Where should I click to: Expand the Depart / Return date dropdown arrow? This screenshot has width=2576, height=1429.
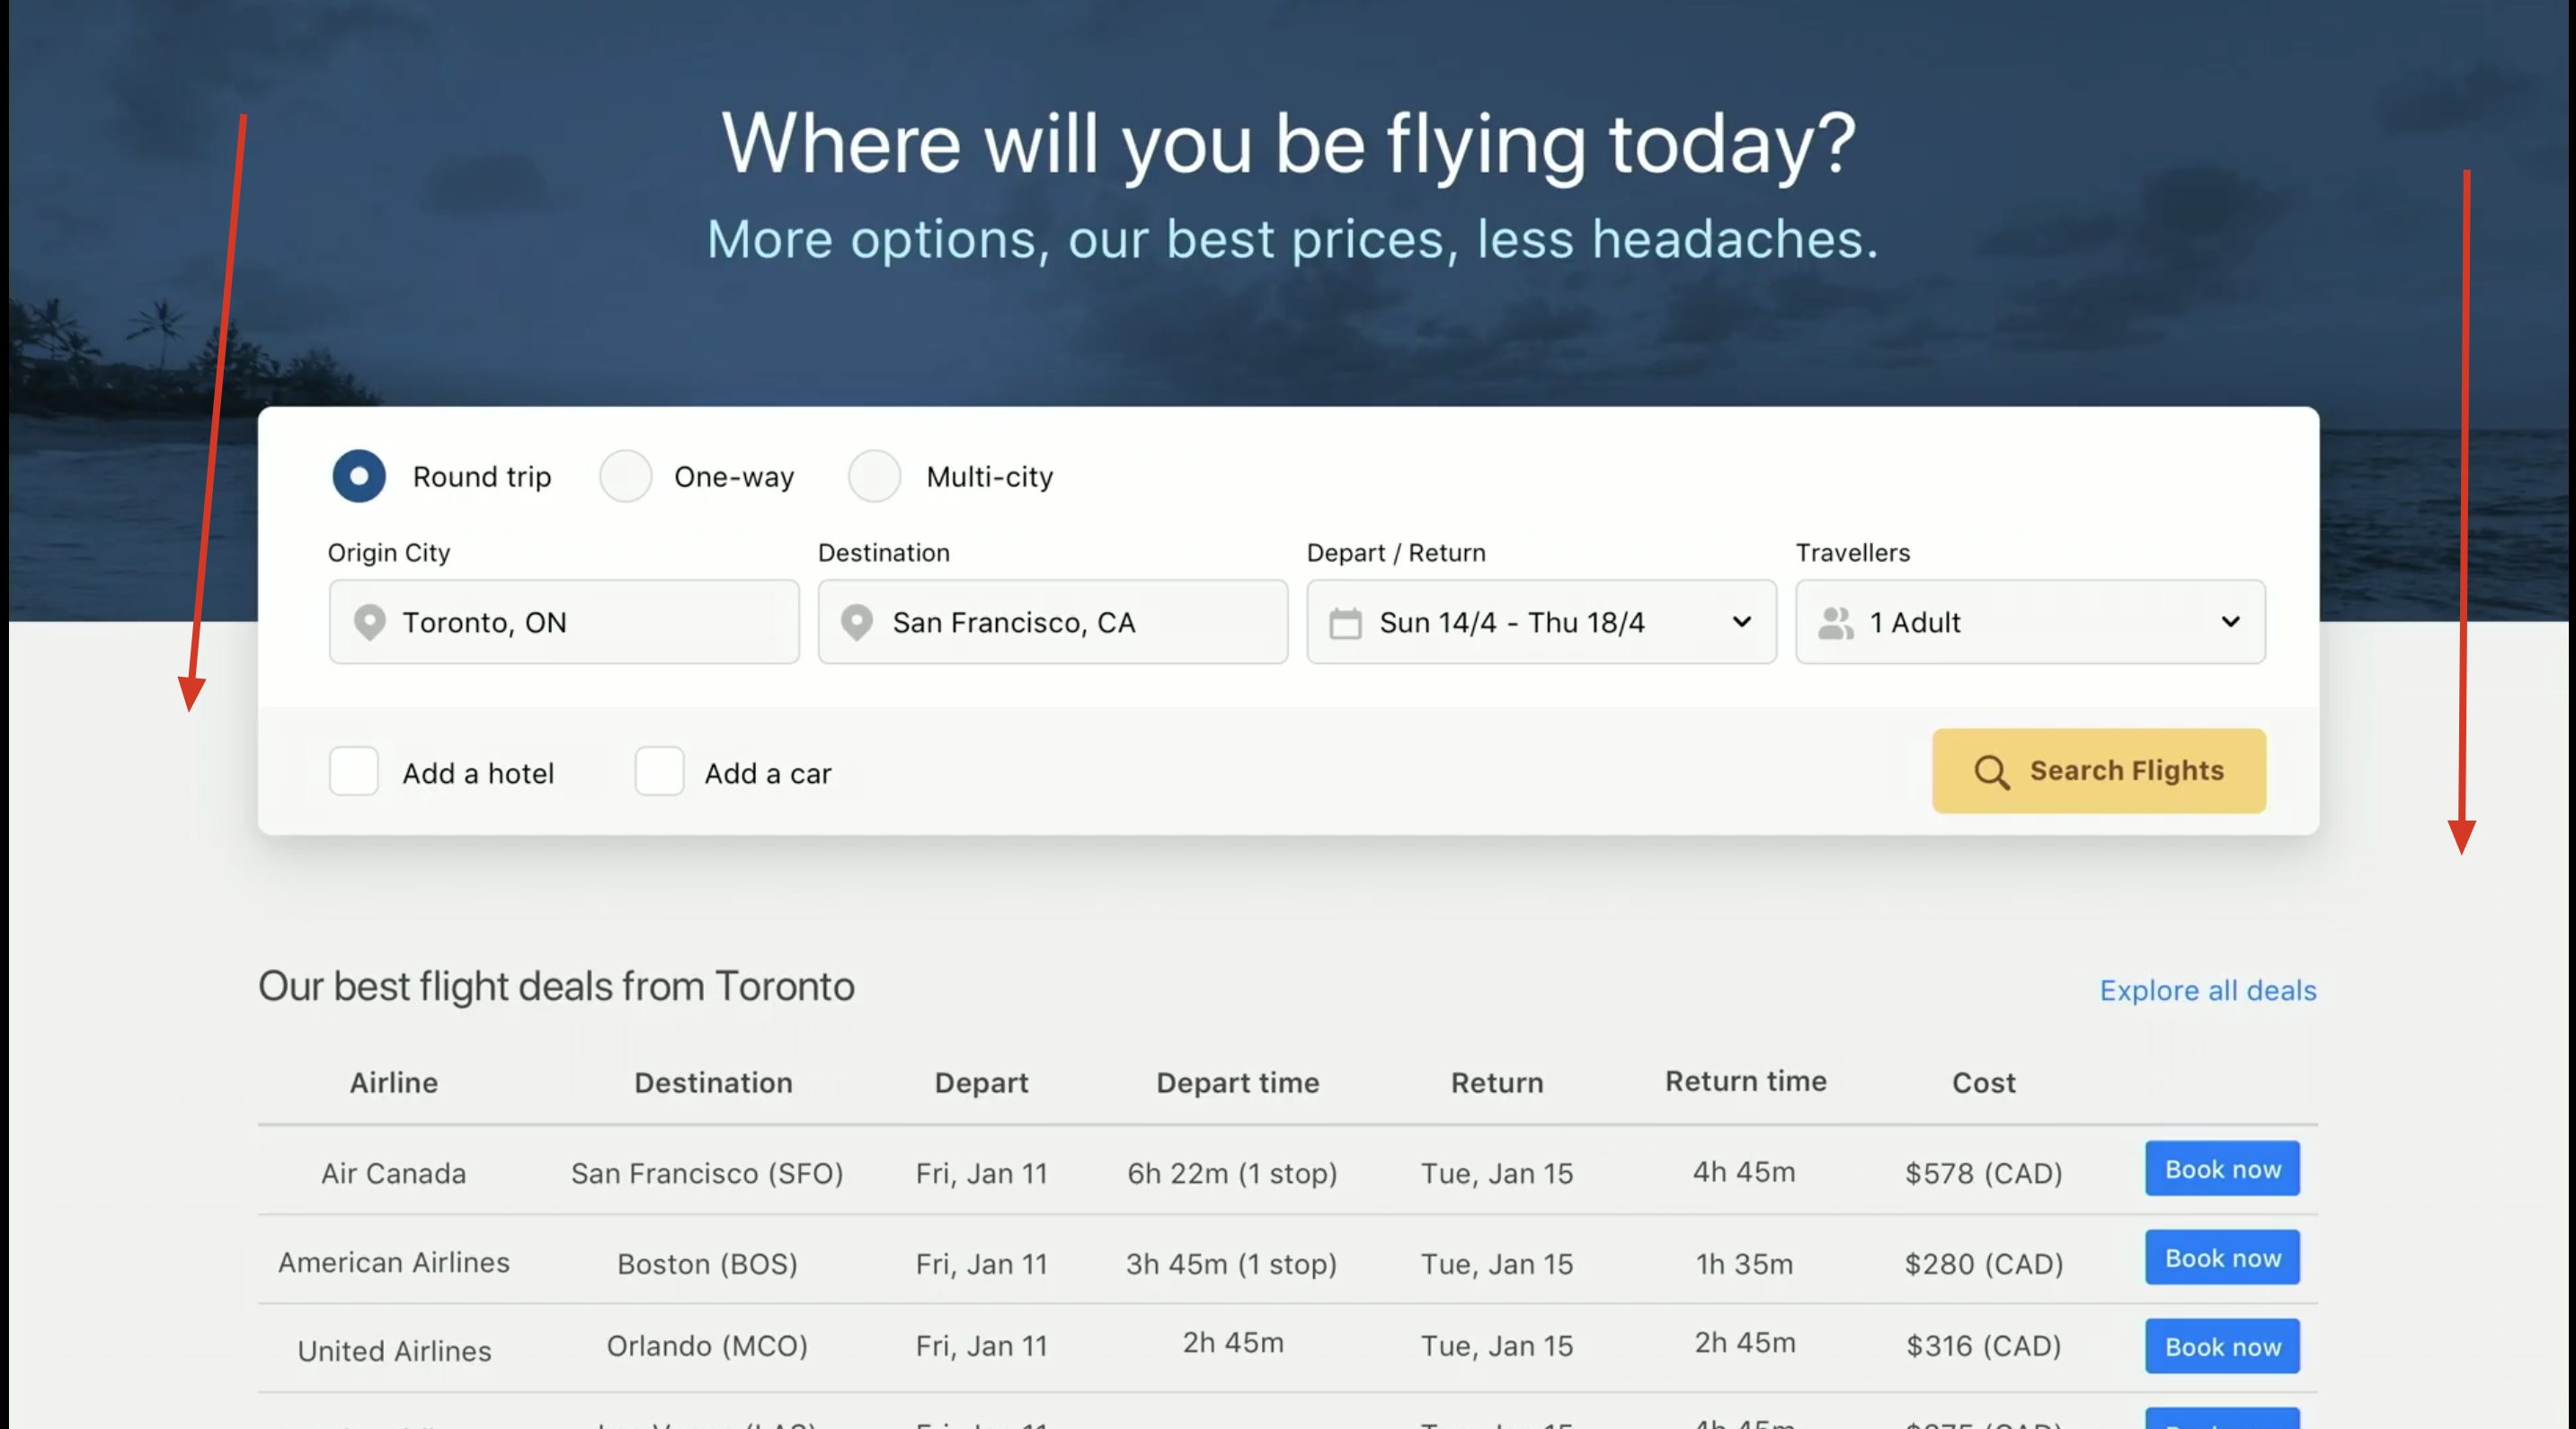(1741, 622)
